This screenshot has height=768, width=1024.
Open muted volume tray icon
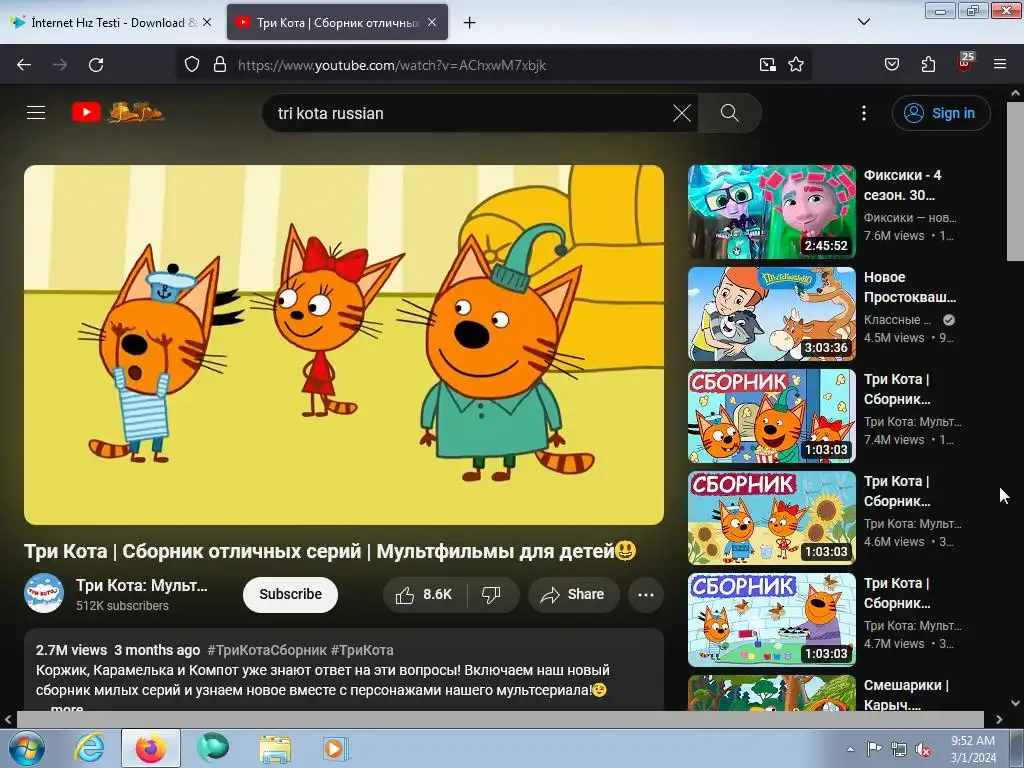(x=923, y=749)
